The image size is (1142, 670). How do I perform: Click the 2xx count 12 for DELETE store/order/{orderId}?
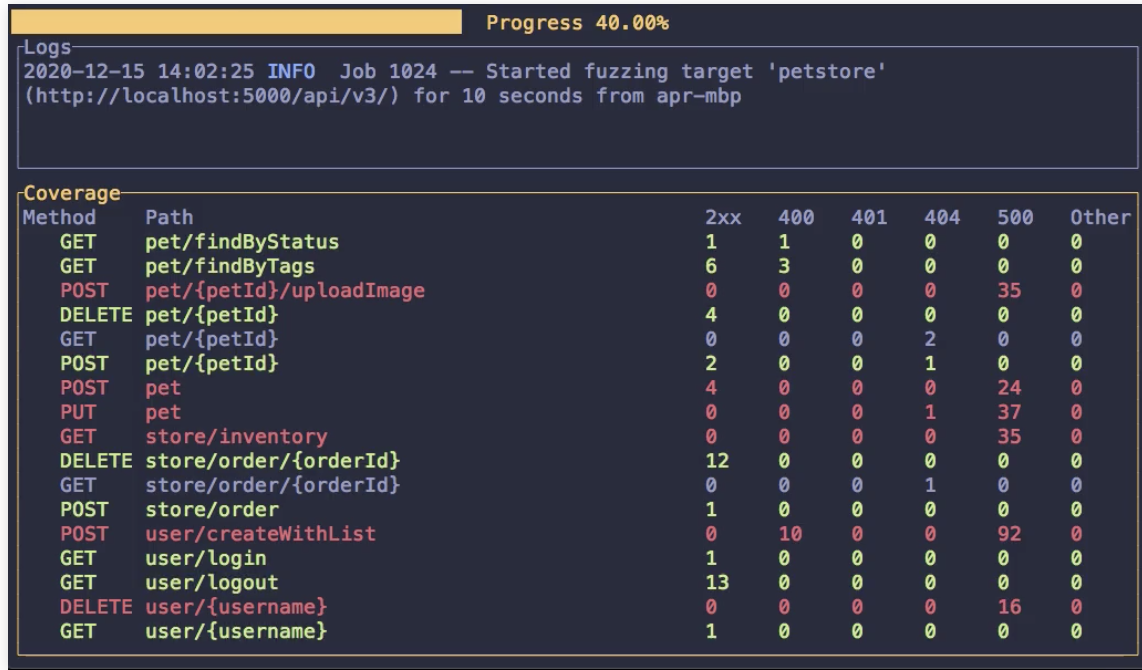pos(717,460)
